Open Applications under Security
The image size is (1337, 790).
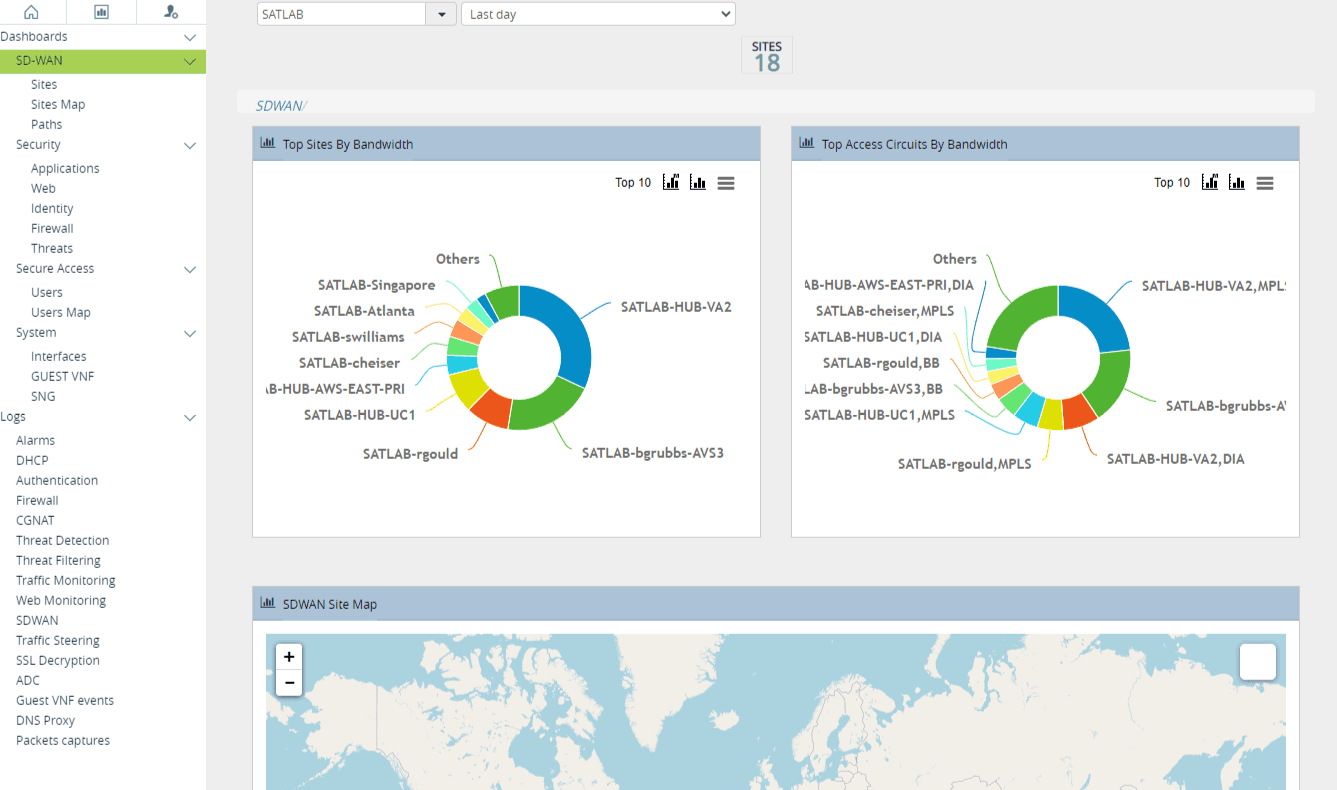click(x=65, y=168)
